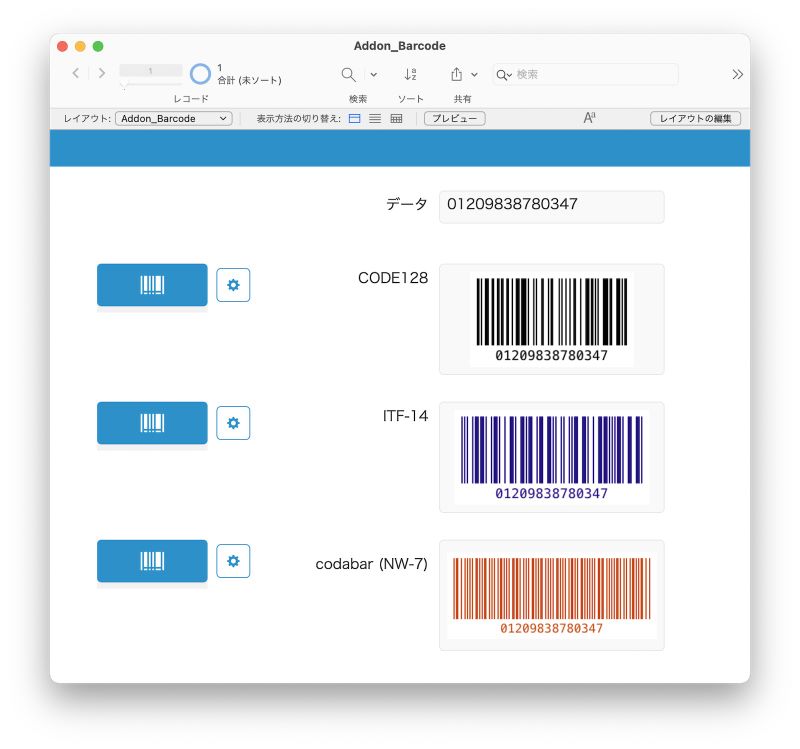The image size is (800, 749).
Task: Open the Addon_Barcode layout dropdown
Action: click(173, 118)
